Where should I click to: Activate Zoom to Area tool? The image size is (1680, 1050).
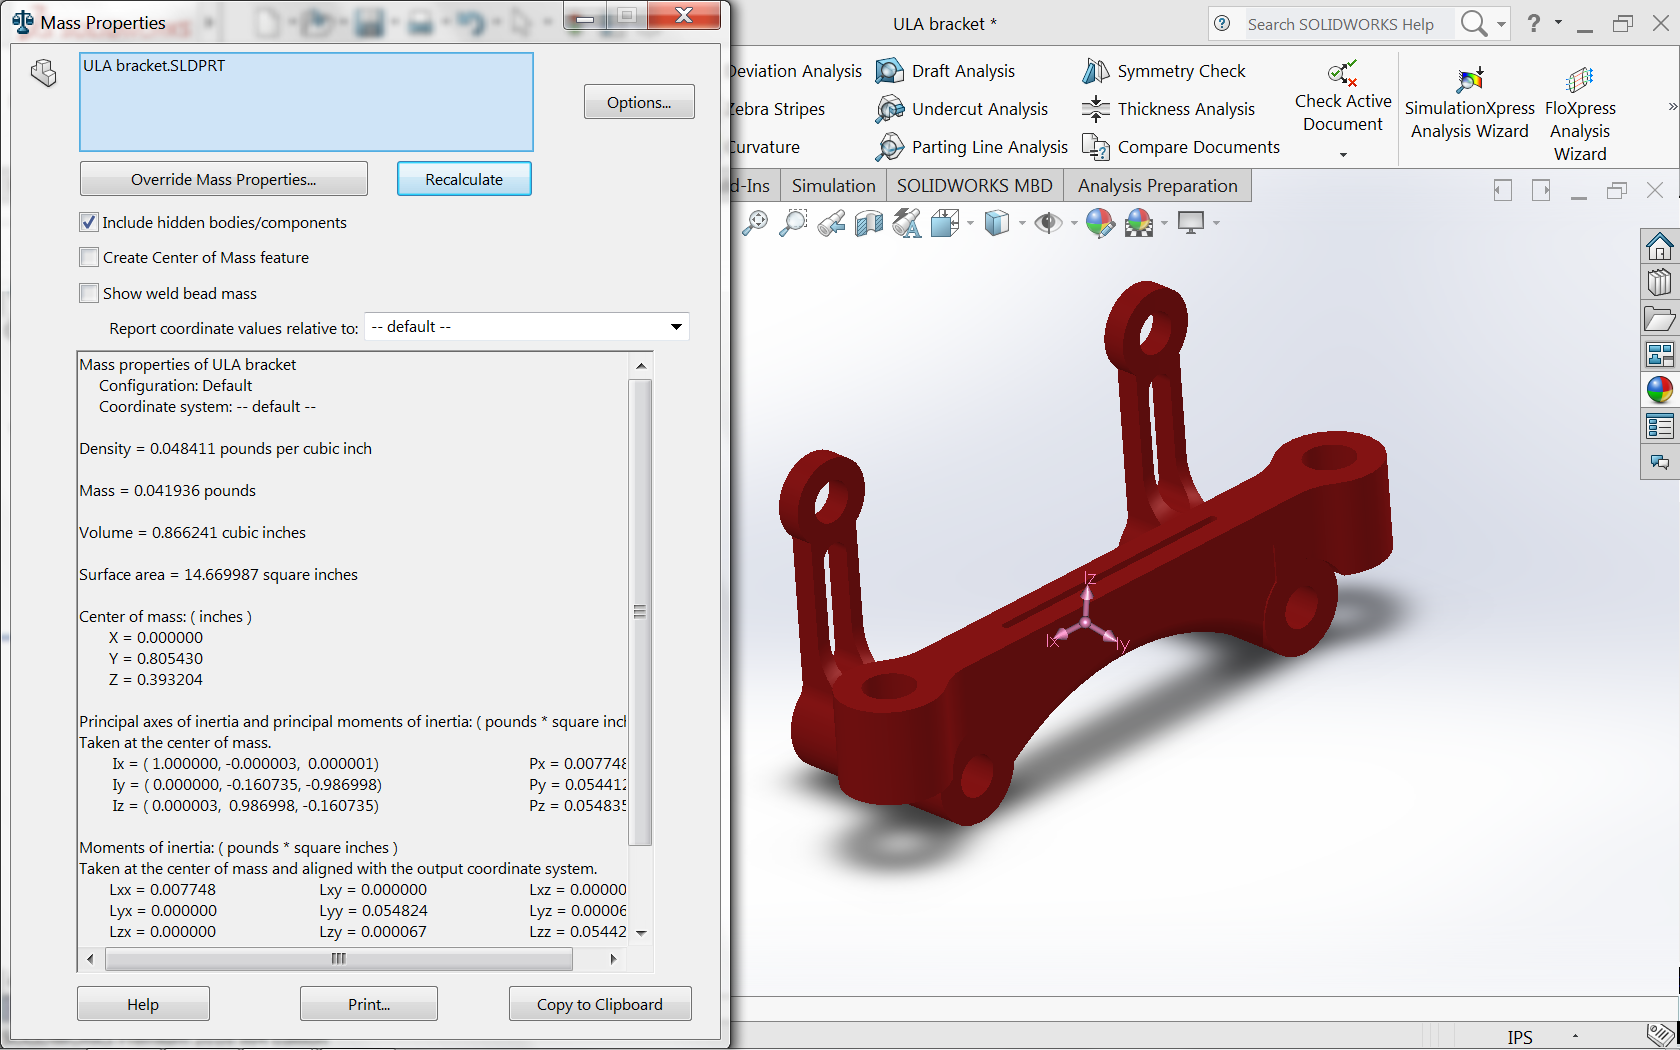793,223
